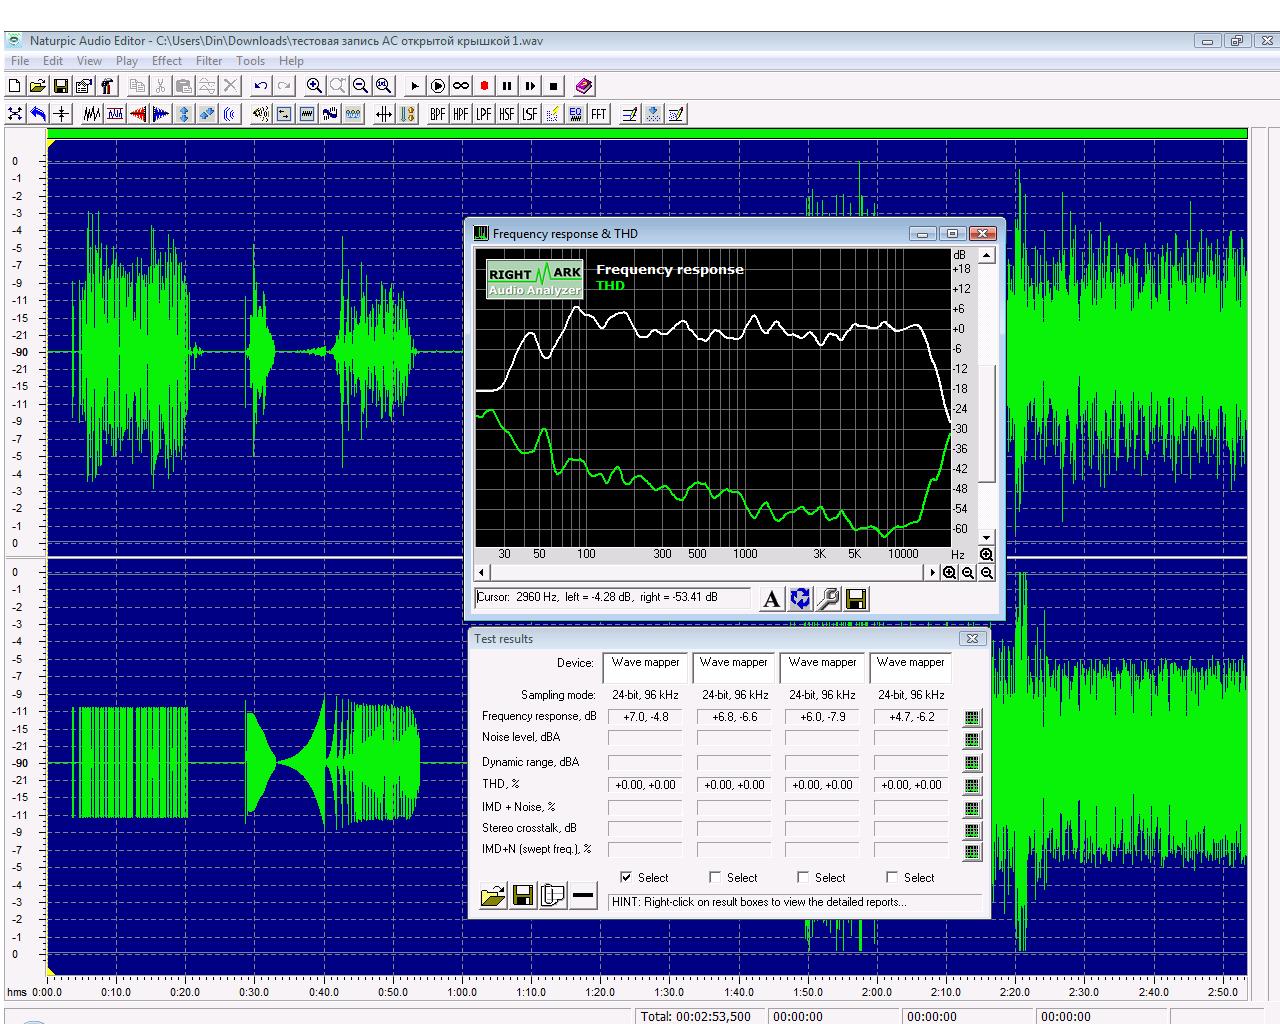Click the graph's vertical dB scrollbar down arrow
Viewport: 1280px width, 1024px height.
click(x=986, y=537)
